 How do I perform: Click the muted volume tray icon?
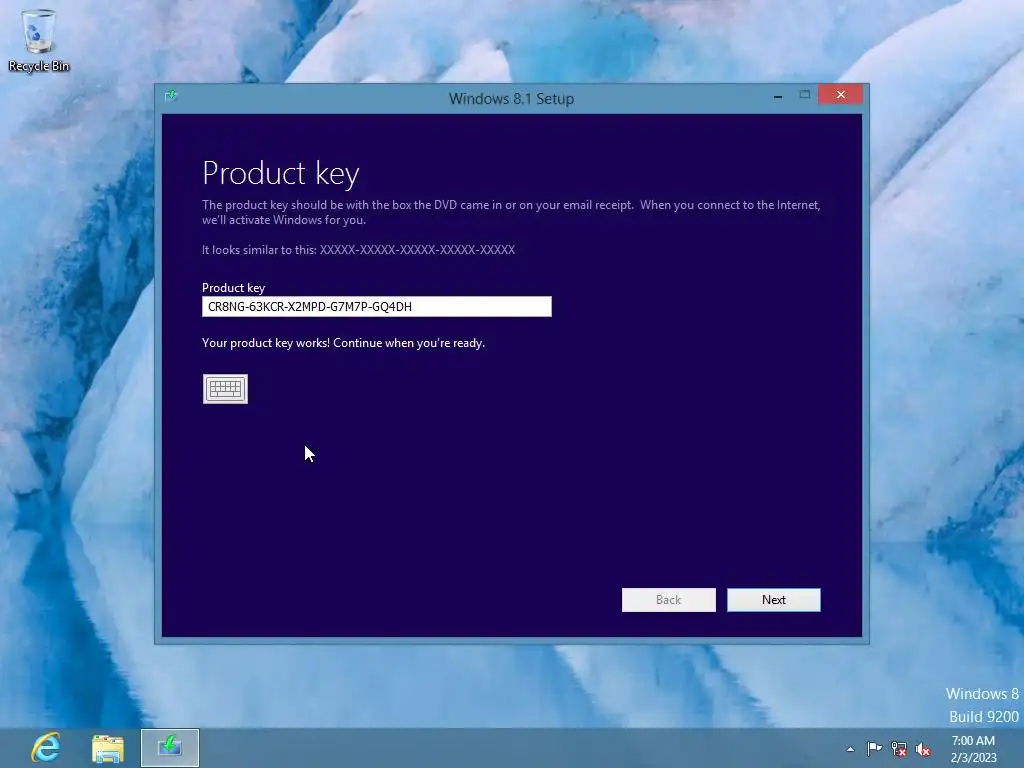[923, 749]
